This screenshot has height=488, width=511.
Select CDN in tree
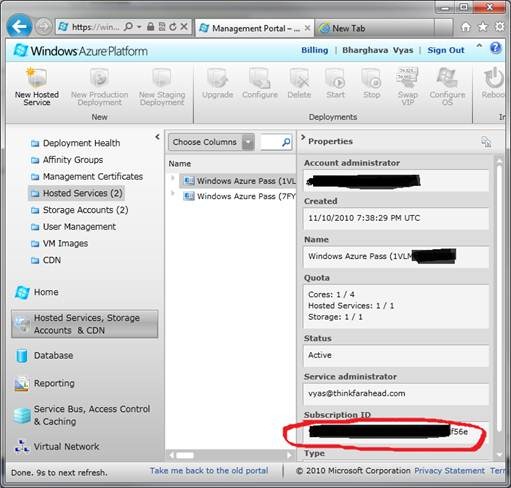46,260
